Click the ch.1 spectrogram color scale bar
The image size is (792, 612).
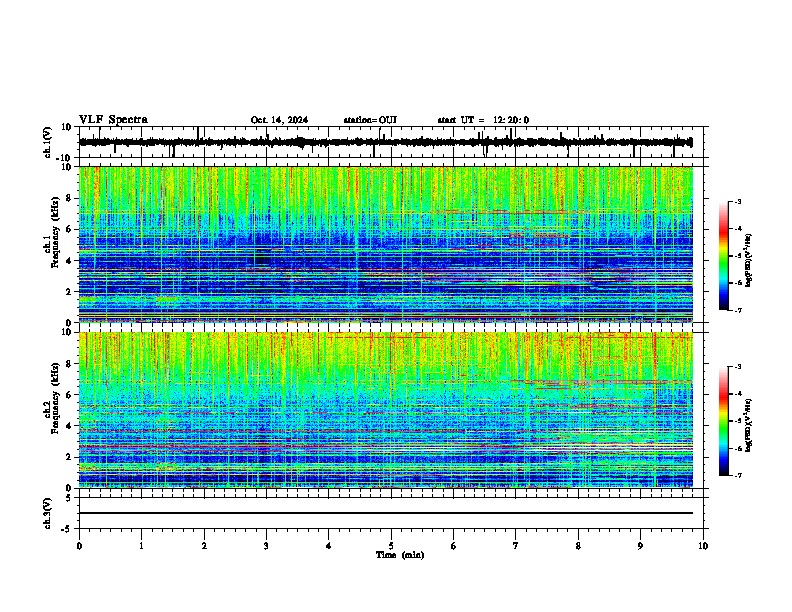pos(724,255)
